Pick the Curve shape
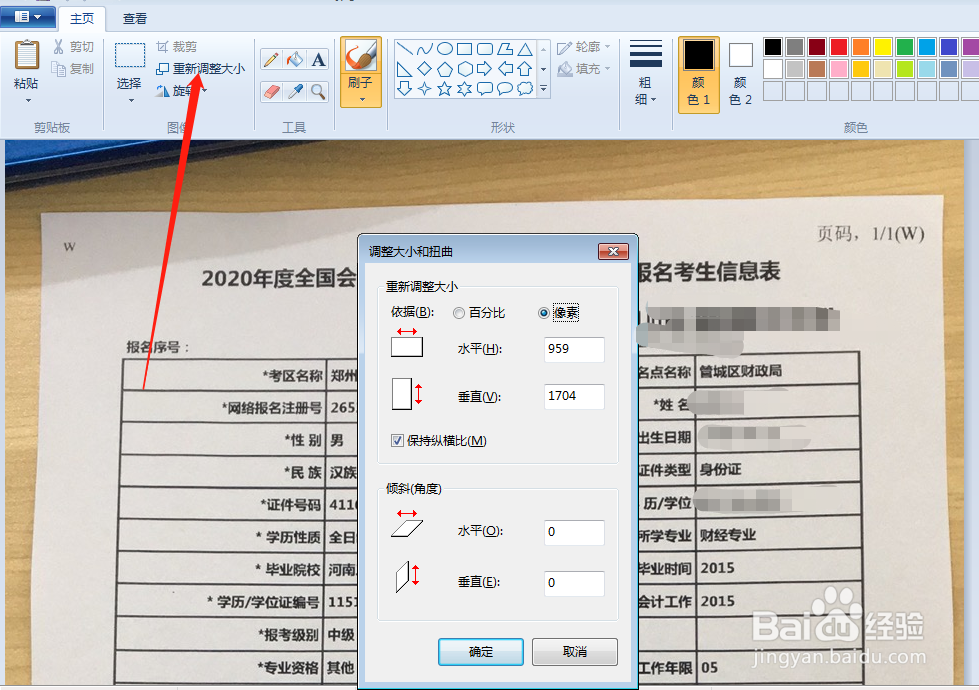The width and height of the screenshot is (979, 690). point(425,49)
